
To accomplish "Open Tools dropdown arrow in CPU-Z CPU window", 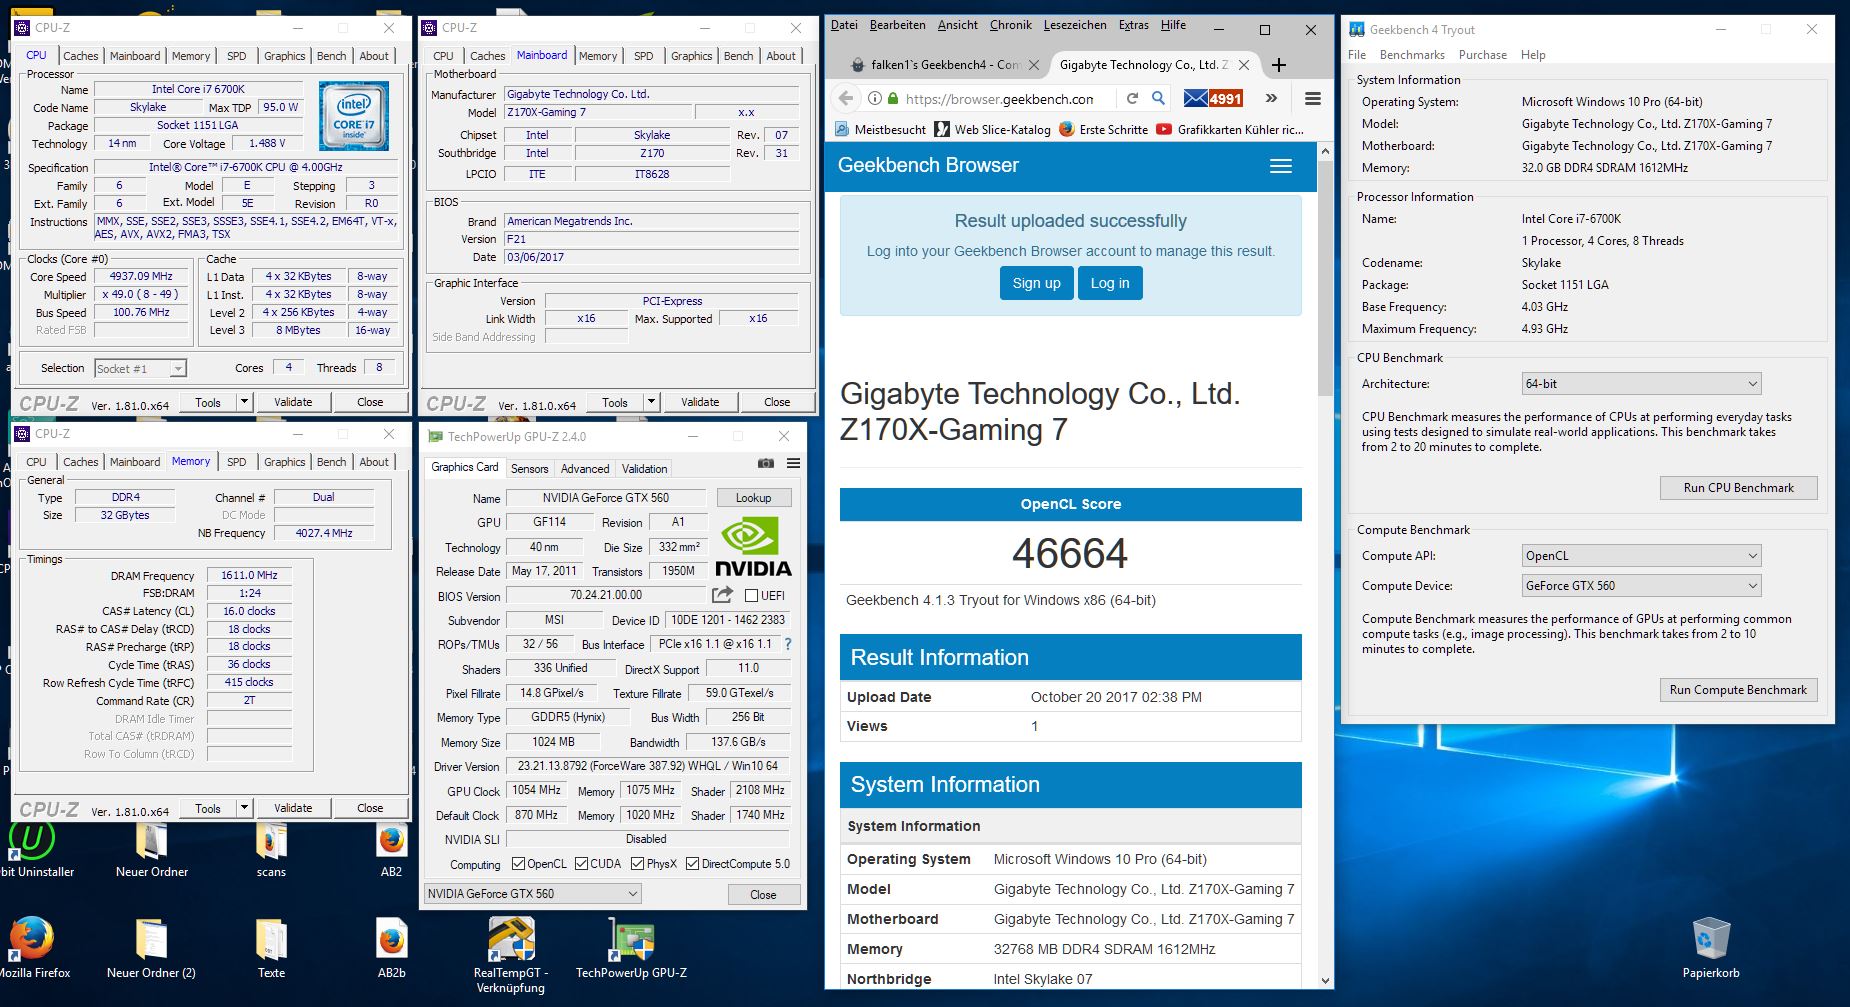I will pos(243,402).
